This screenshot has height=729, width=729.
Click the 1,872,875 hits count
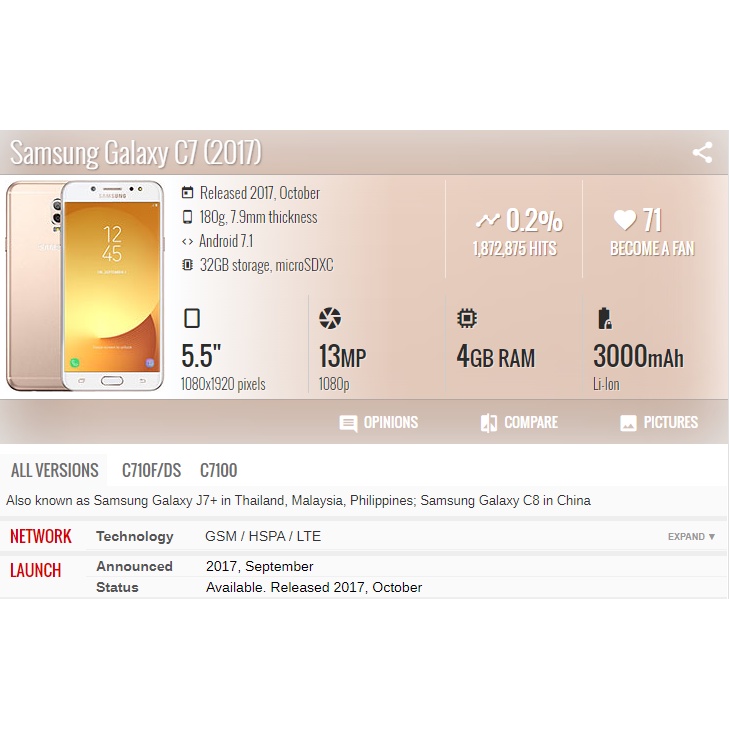click(x=515, y=249)
